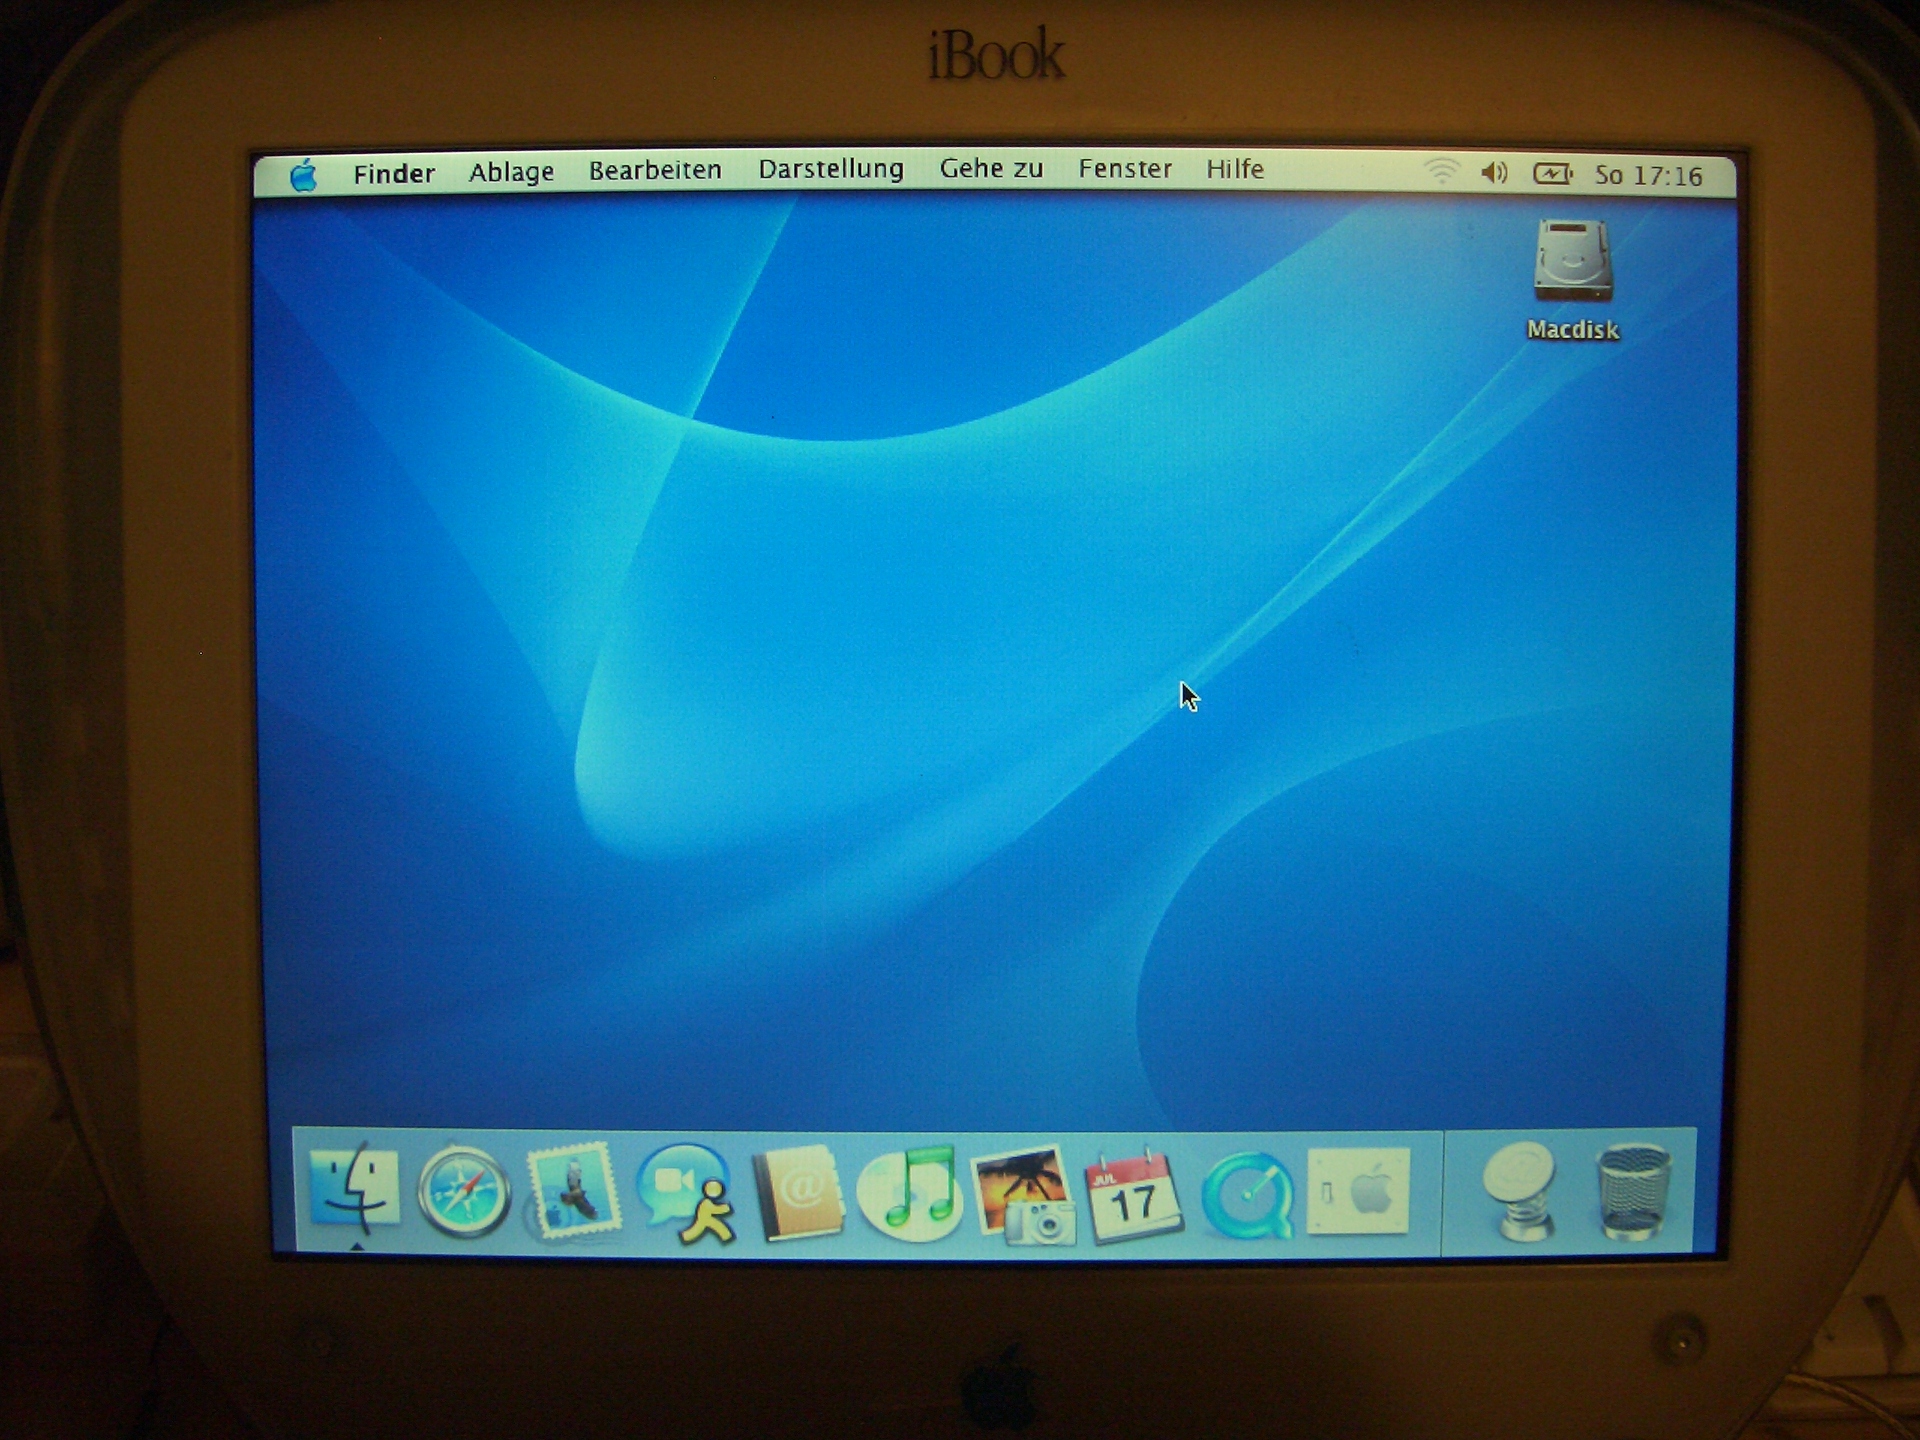Launch QuickTime Player from dock
The height and width of the screenshot is (1440, 1920).
tap(1247, 1195)
